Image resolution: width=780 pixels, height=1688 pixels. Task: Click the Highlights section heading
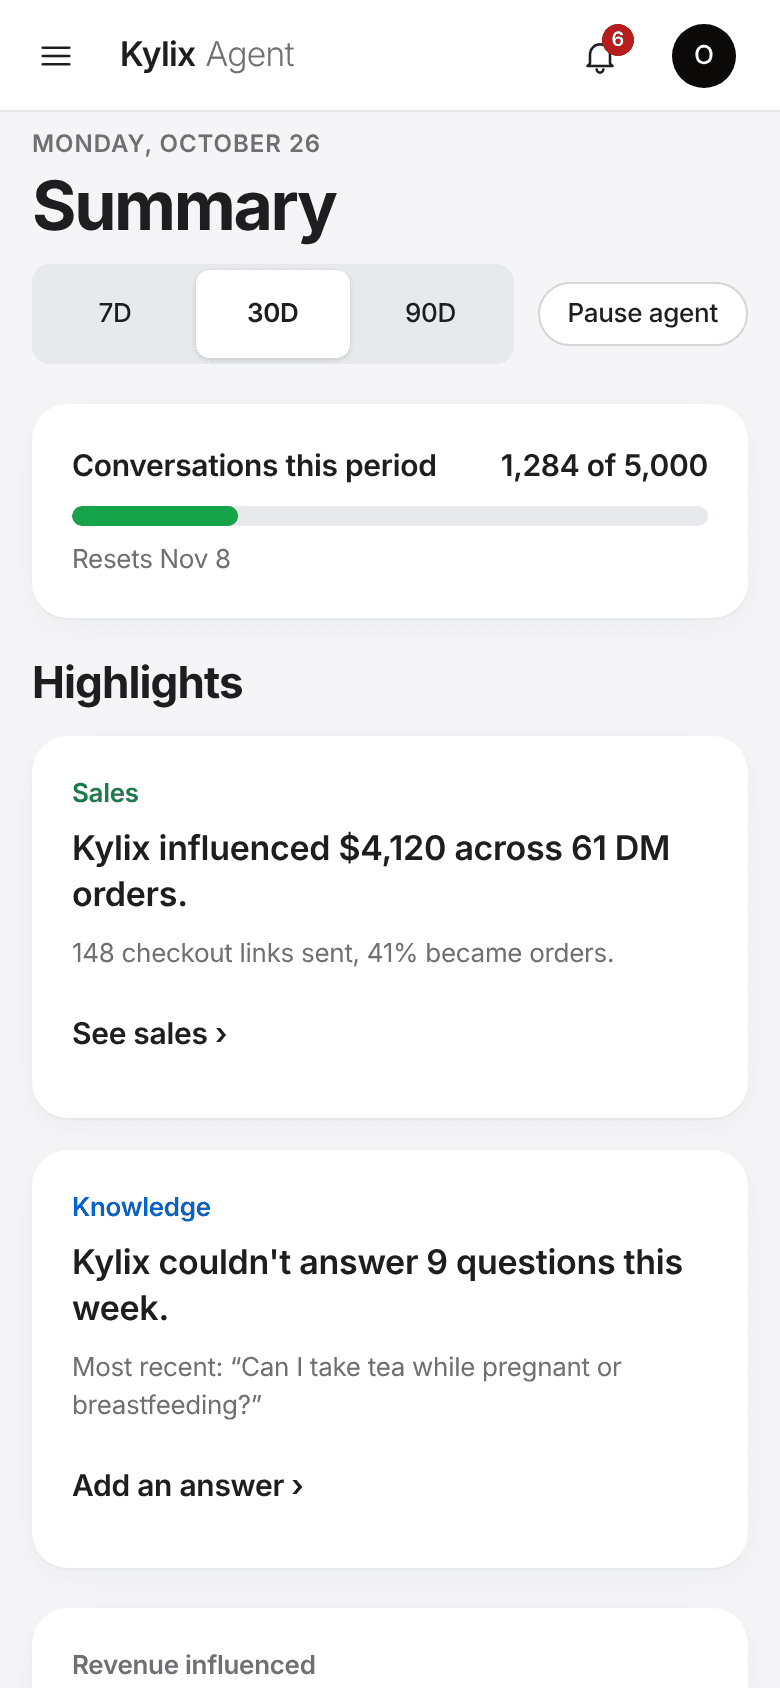138,683
